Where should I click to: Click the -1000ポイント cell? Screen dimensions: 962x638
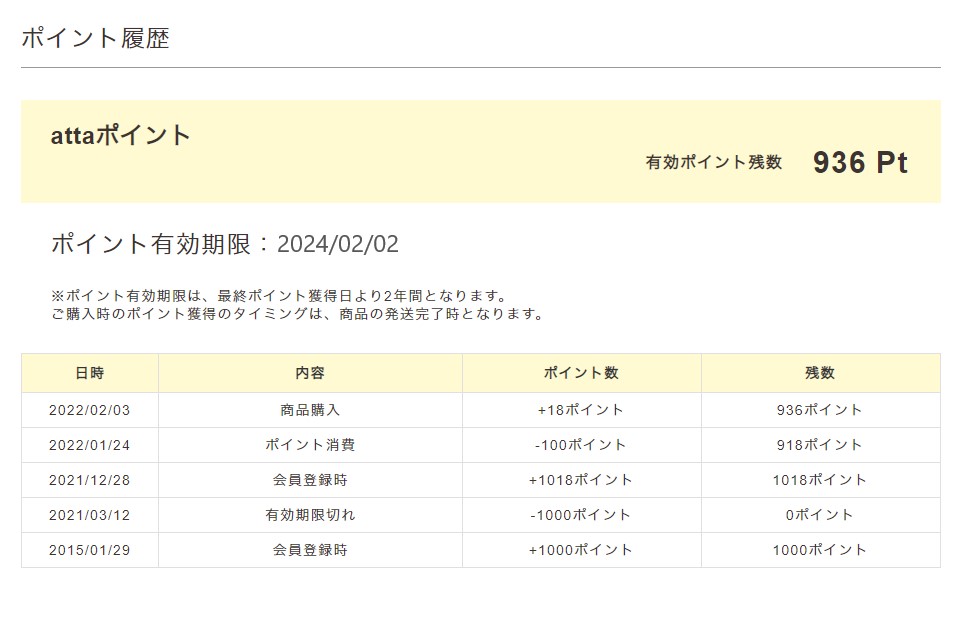(x=581, y=515)
